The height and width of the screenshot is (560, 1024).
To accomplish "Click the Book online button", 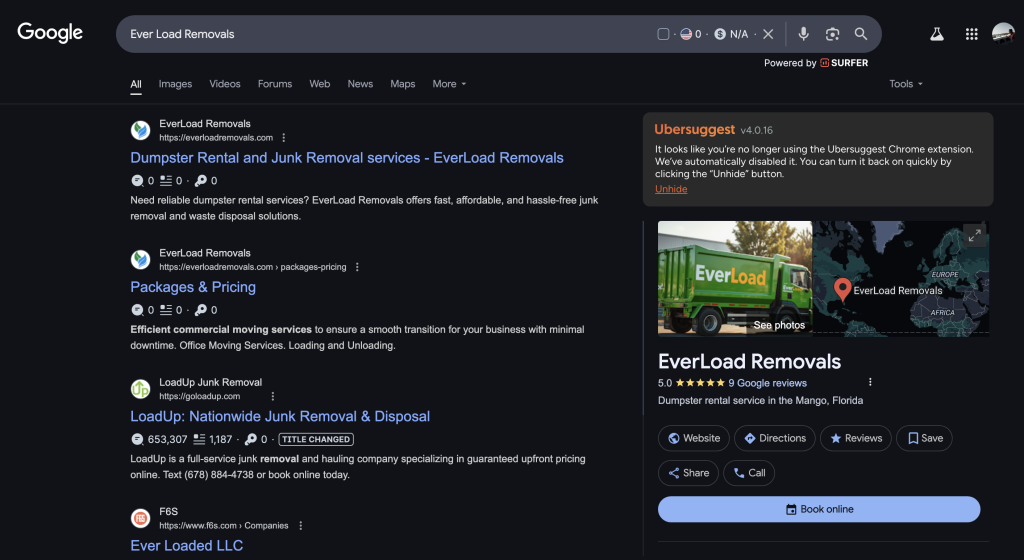I will [819, 509].
